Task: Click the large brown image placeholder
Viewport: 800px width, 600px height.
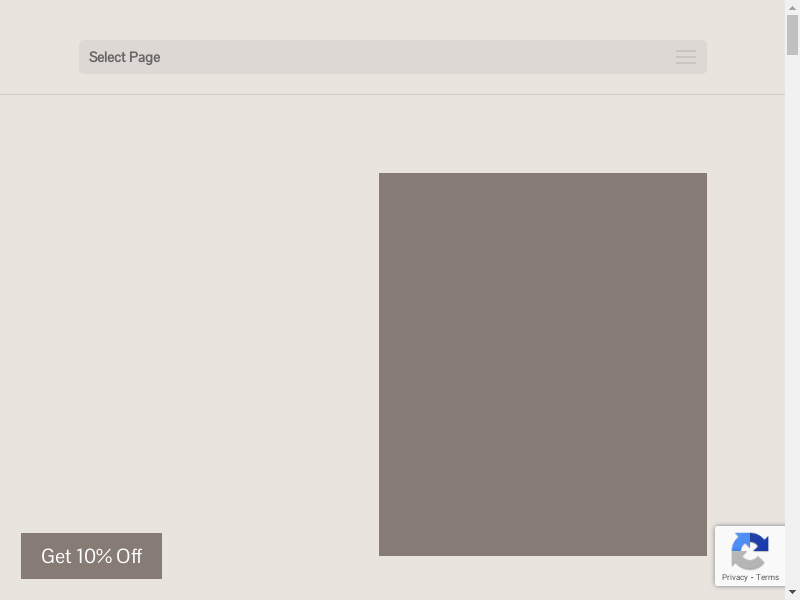Action: [542, 364]
